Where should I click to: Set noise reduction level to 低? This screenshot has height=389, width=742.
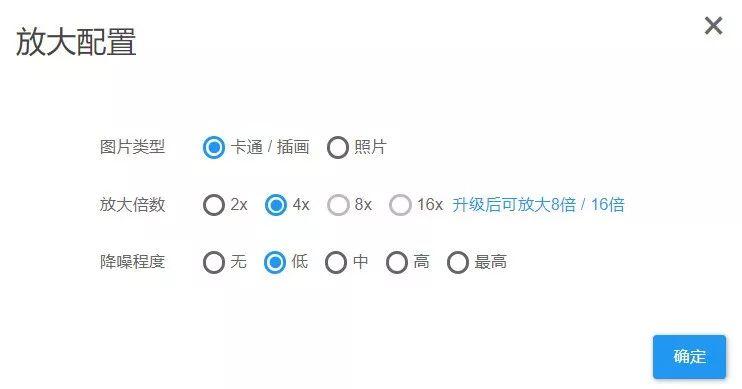click(274, 262)
